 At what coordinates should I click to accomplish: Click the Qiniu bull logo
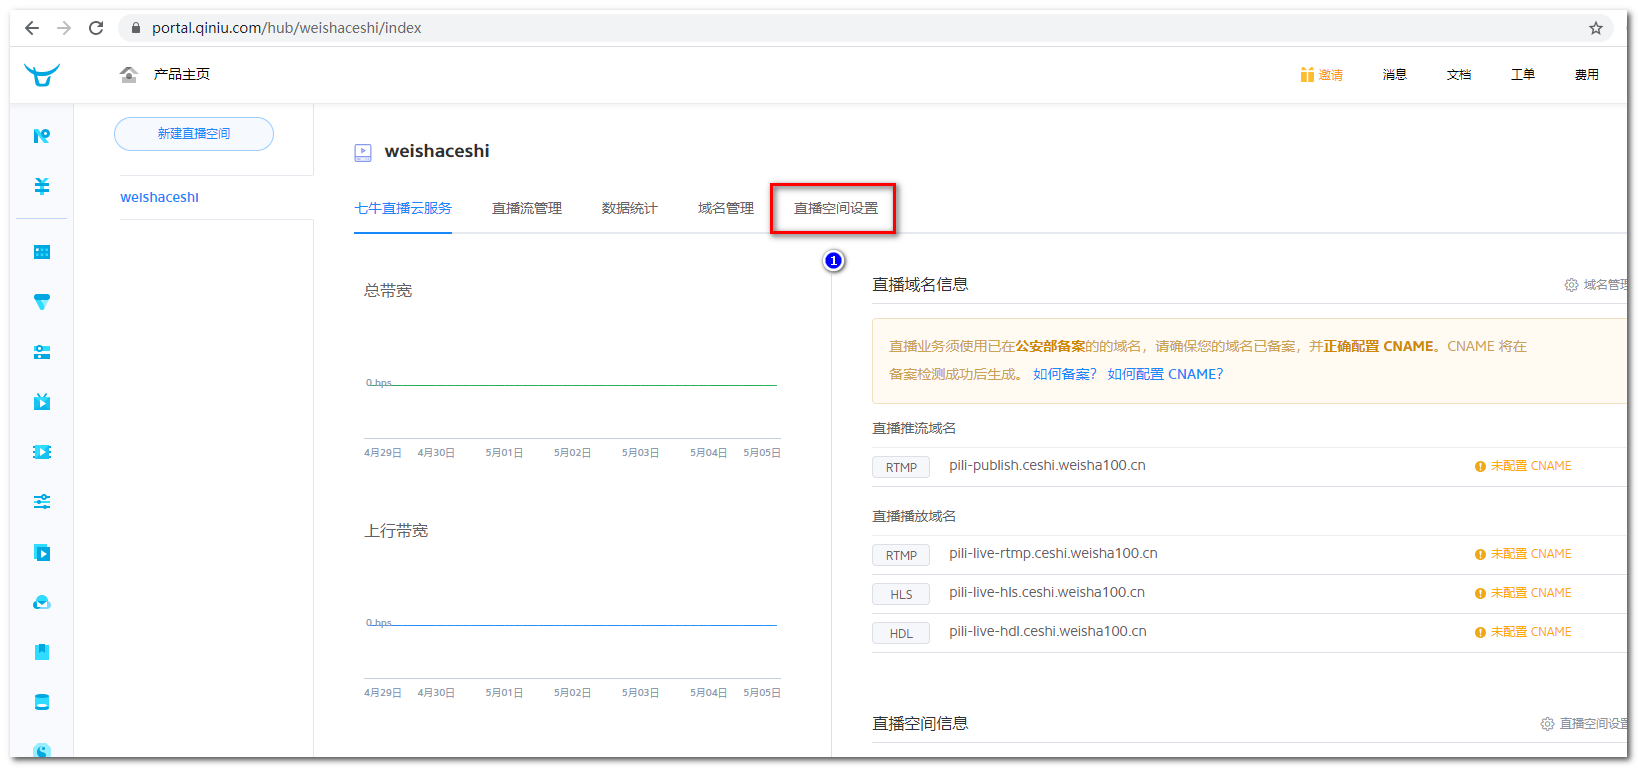pos(42,75)
